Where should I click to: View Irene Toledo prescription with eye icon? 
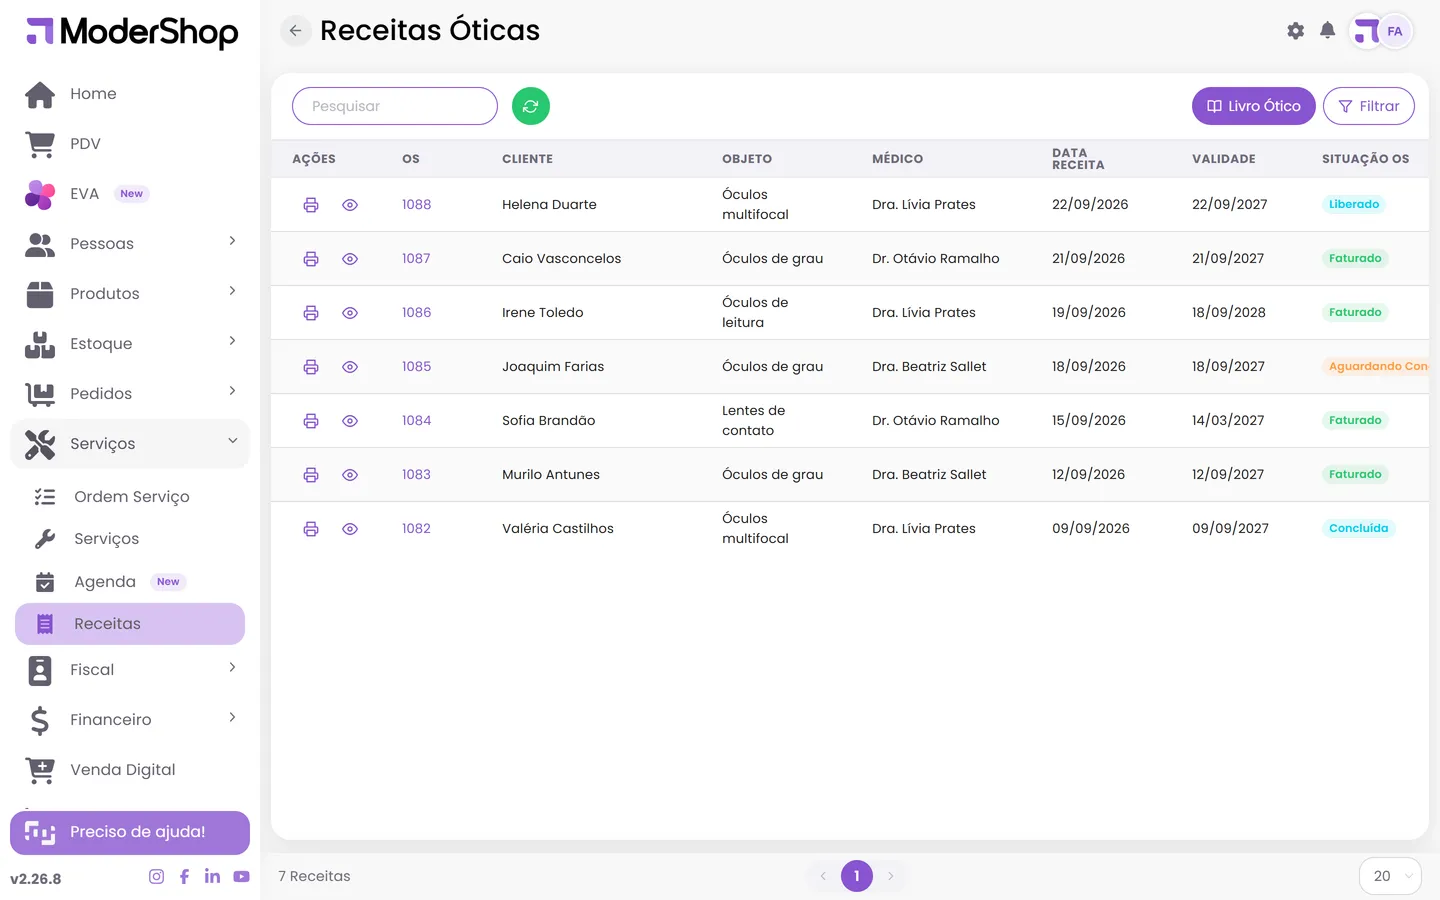click(350, 313)
